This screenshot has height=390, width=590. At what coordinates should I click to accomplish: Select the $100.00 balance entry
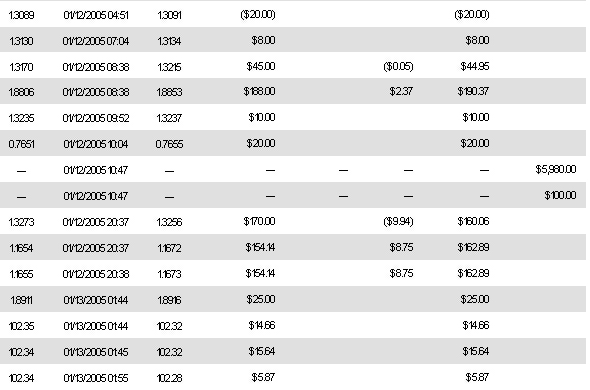pos(560,195)
